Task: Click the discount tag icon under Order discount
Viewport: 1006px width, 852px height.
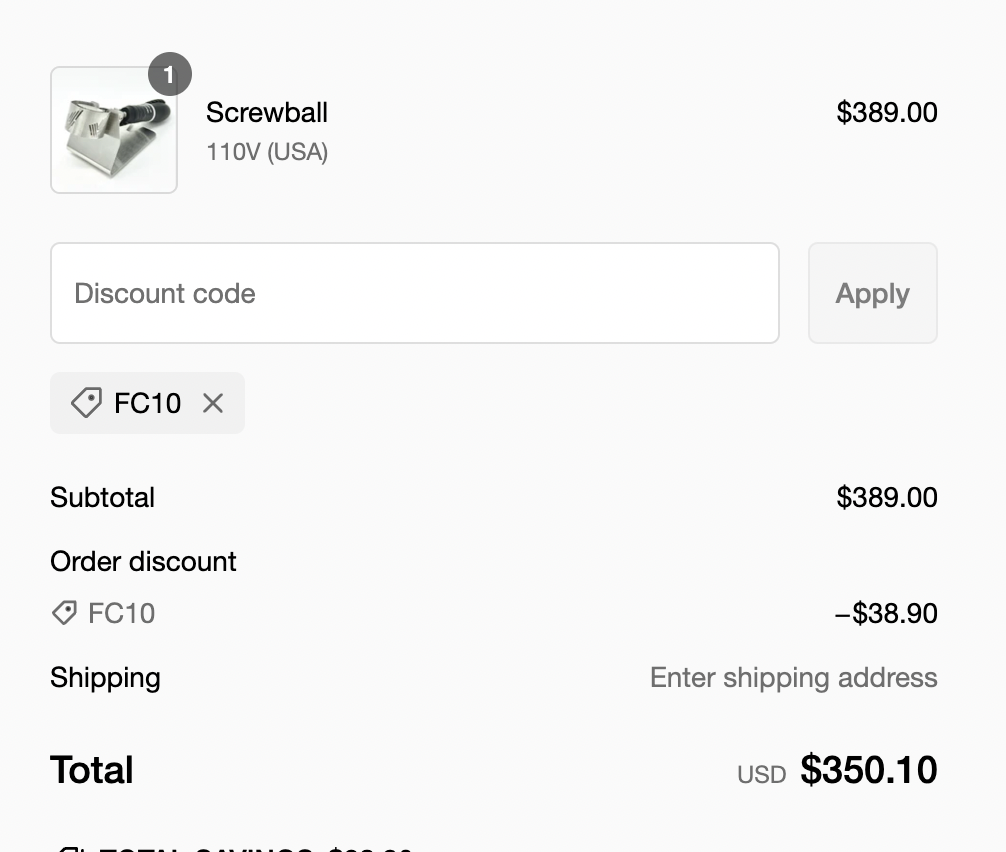Action: [x=64, y=613]
